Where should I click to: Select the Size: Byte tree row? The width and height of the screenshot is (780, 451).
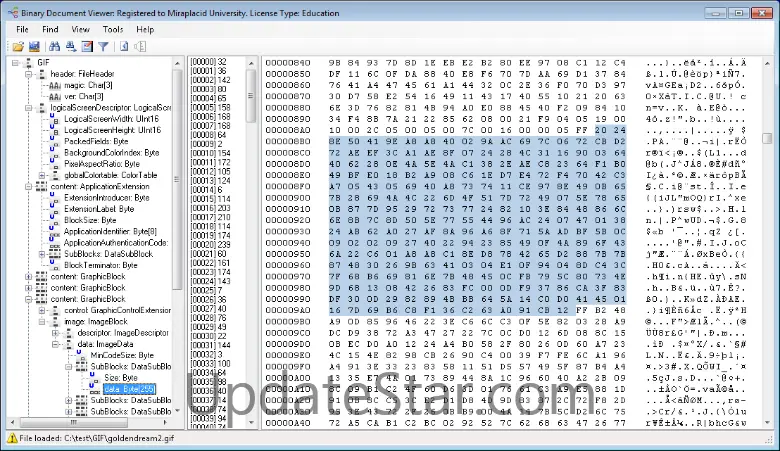120,378
